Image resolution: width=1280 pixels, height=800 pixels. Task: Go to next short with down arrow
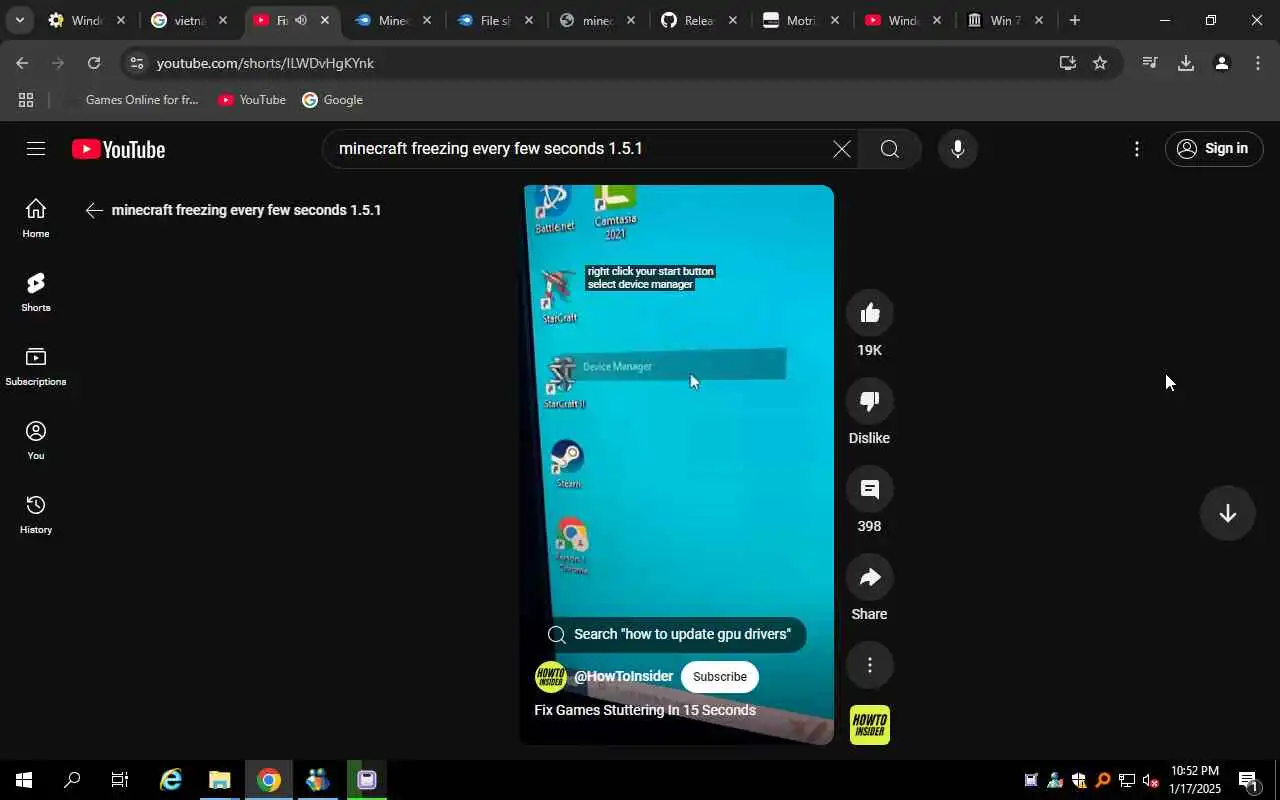1228,513
